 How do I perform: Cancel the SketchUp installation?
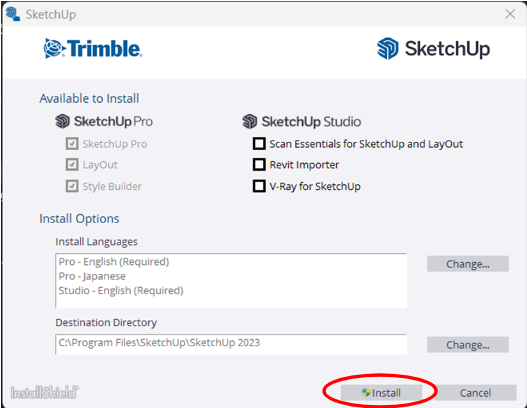[475, 393]
